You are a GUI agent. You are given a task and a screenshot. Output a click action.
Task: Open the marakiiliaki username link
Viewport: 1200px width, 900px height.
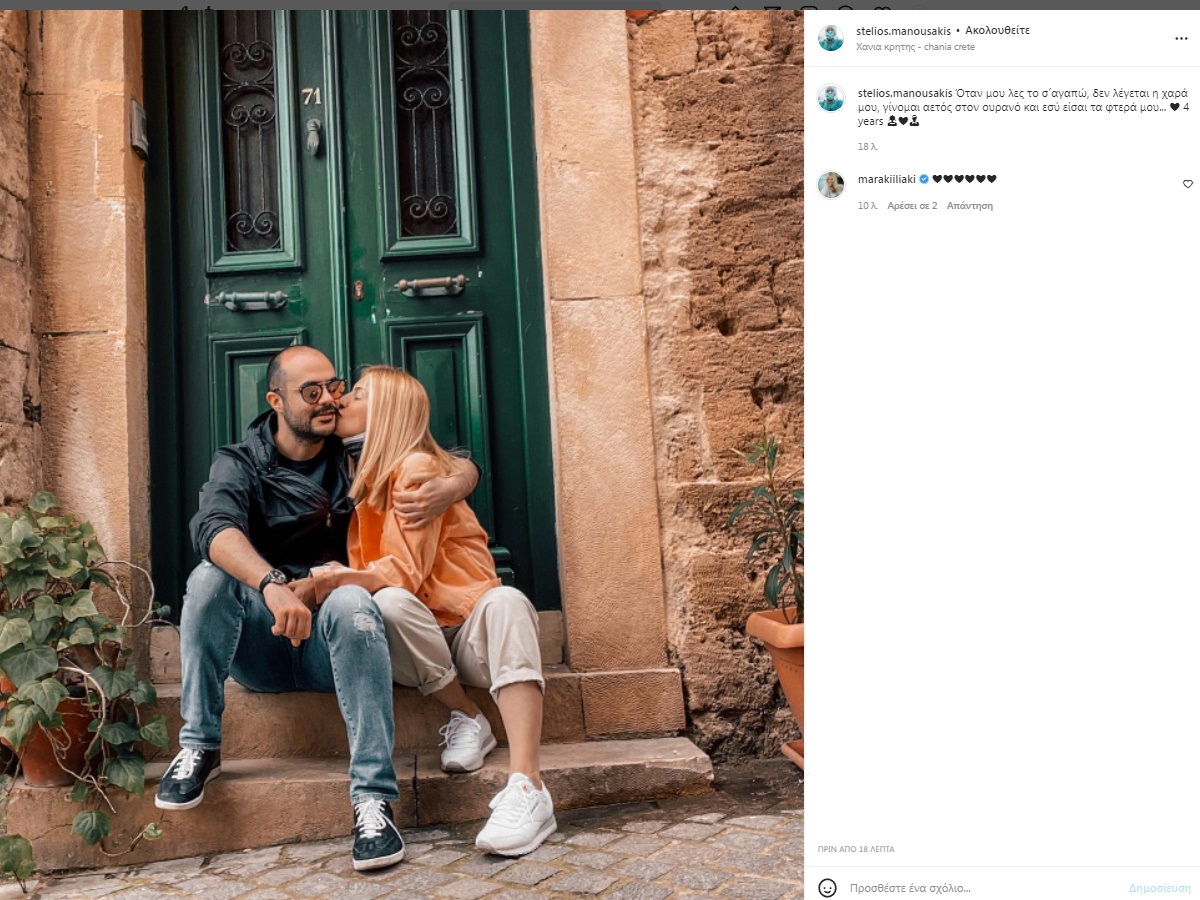[x=887, y=179]
